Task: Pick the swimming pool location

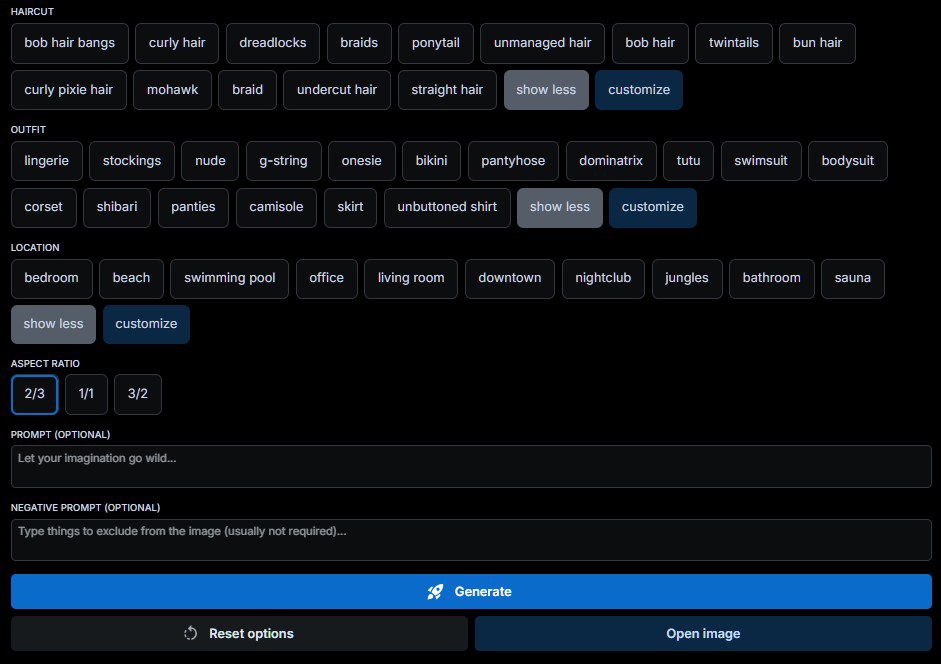Action: [x=229, y=279]
